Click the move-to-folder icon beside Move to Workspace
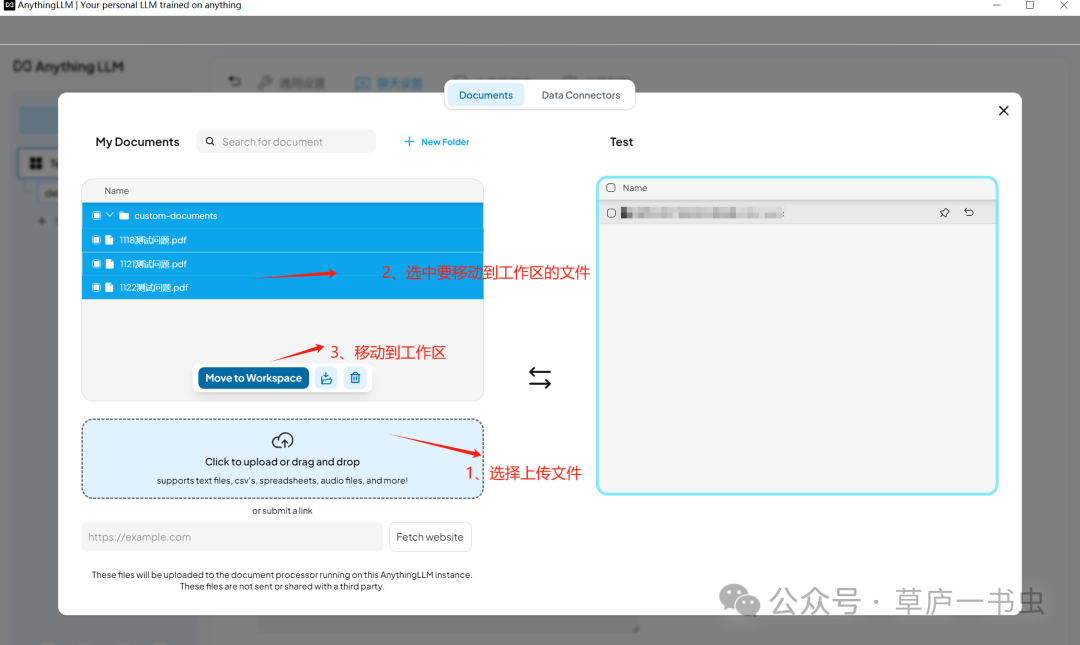Screen dimensions: 1080x645 pos(326,378)
